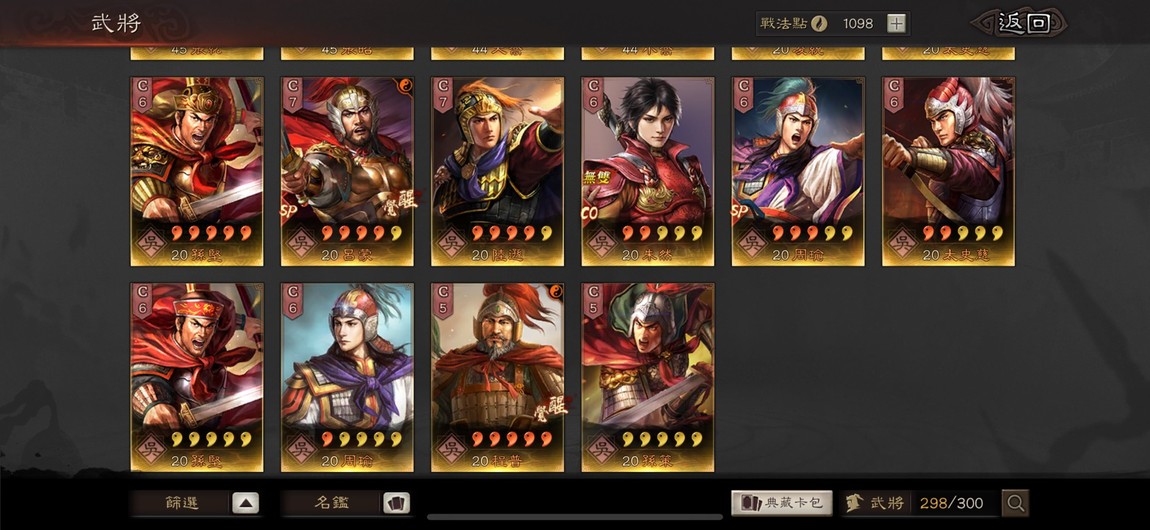Pick the 孫堅 card in the lower row
The width and height of the screenshot is (1150, 530).
tap(197, 378)
